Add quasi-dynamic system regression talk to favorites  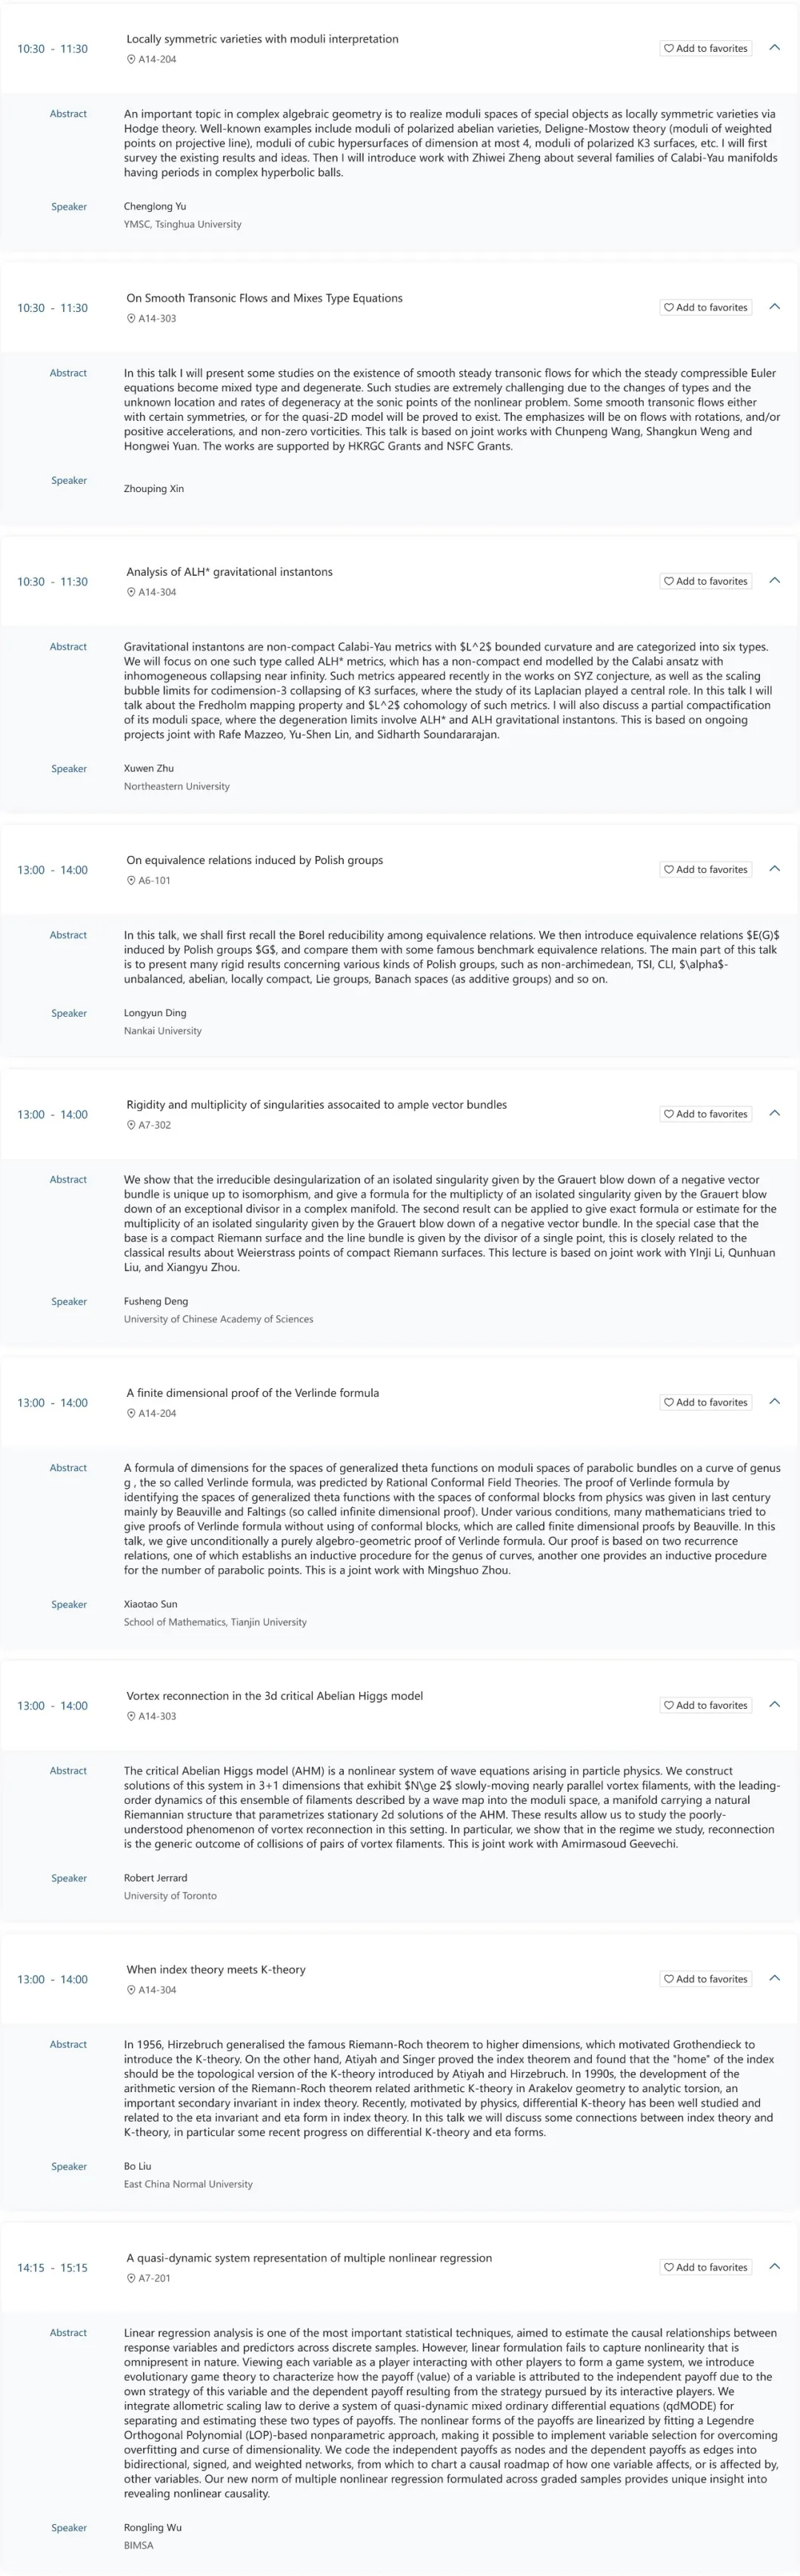705,2268
